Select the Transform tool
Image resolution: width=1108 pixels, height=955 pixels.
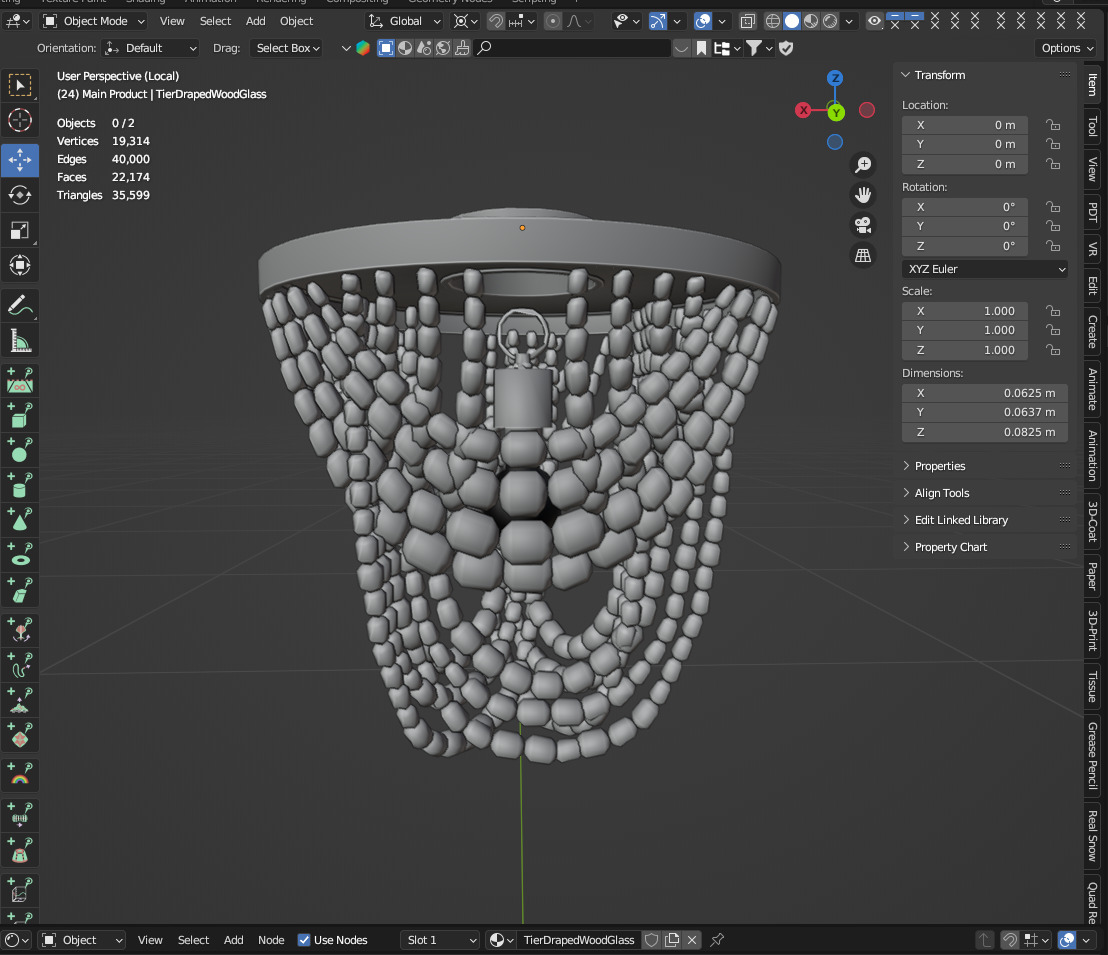click(x=20, y=266)
